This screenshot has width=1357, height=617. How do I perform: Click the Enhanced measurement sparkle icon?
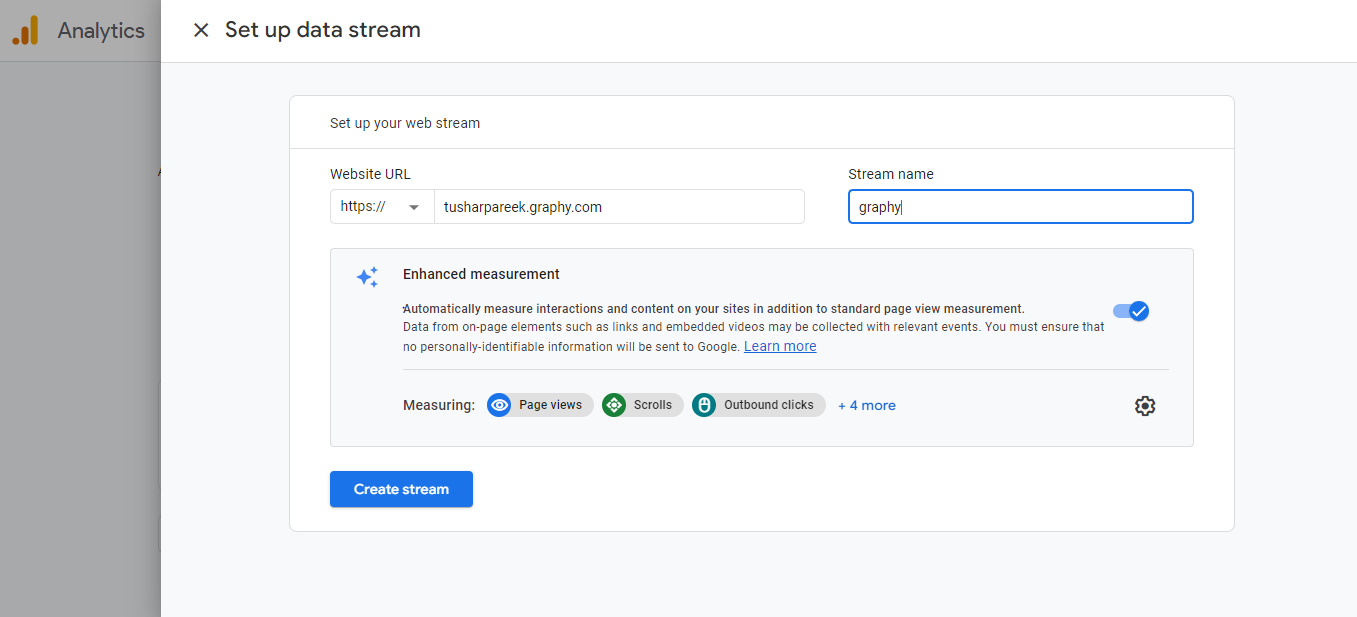click(367, 277)
